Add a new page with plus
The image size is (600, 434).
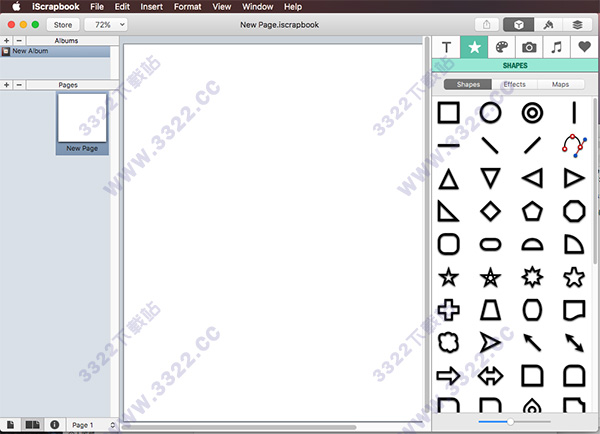pyautogui.click(x=7, y=85)
